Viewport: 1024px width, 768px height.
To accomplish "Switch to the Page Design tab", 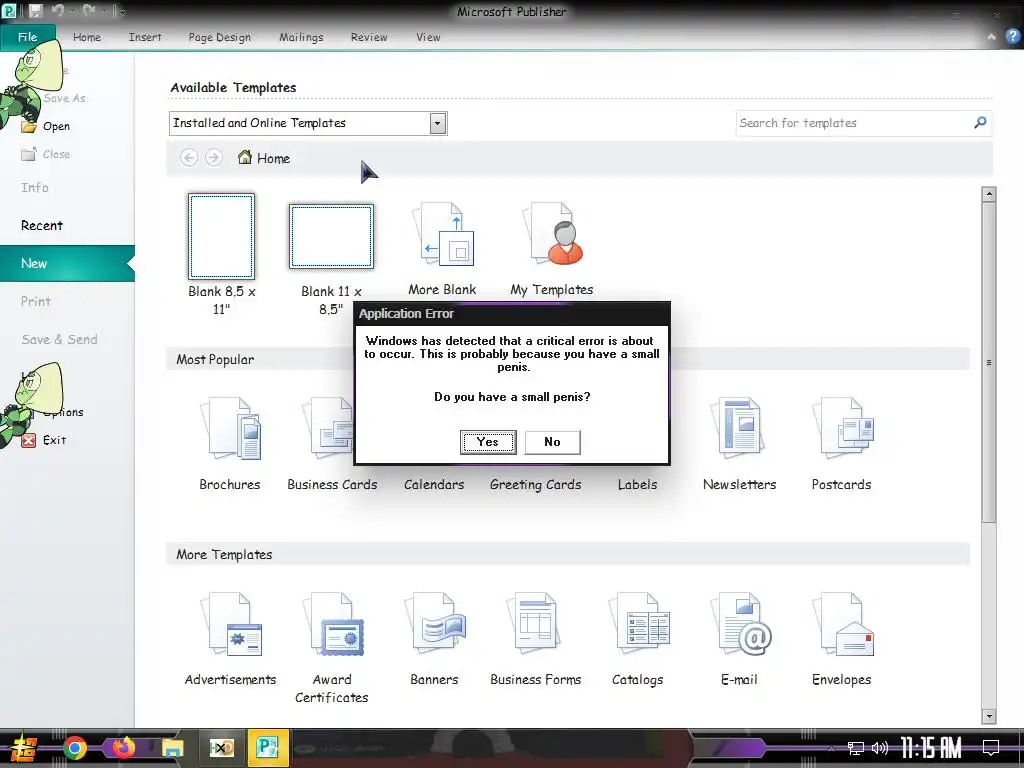I will pos(219,37).
